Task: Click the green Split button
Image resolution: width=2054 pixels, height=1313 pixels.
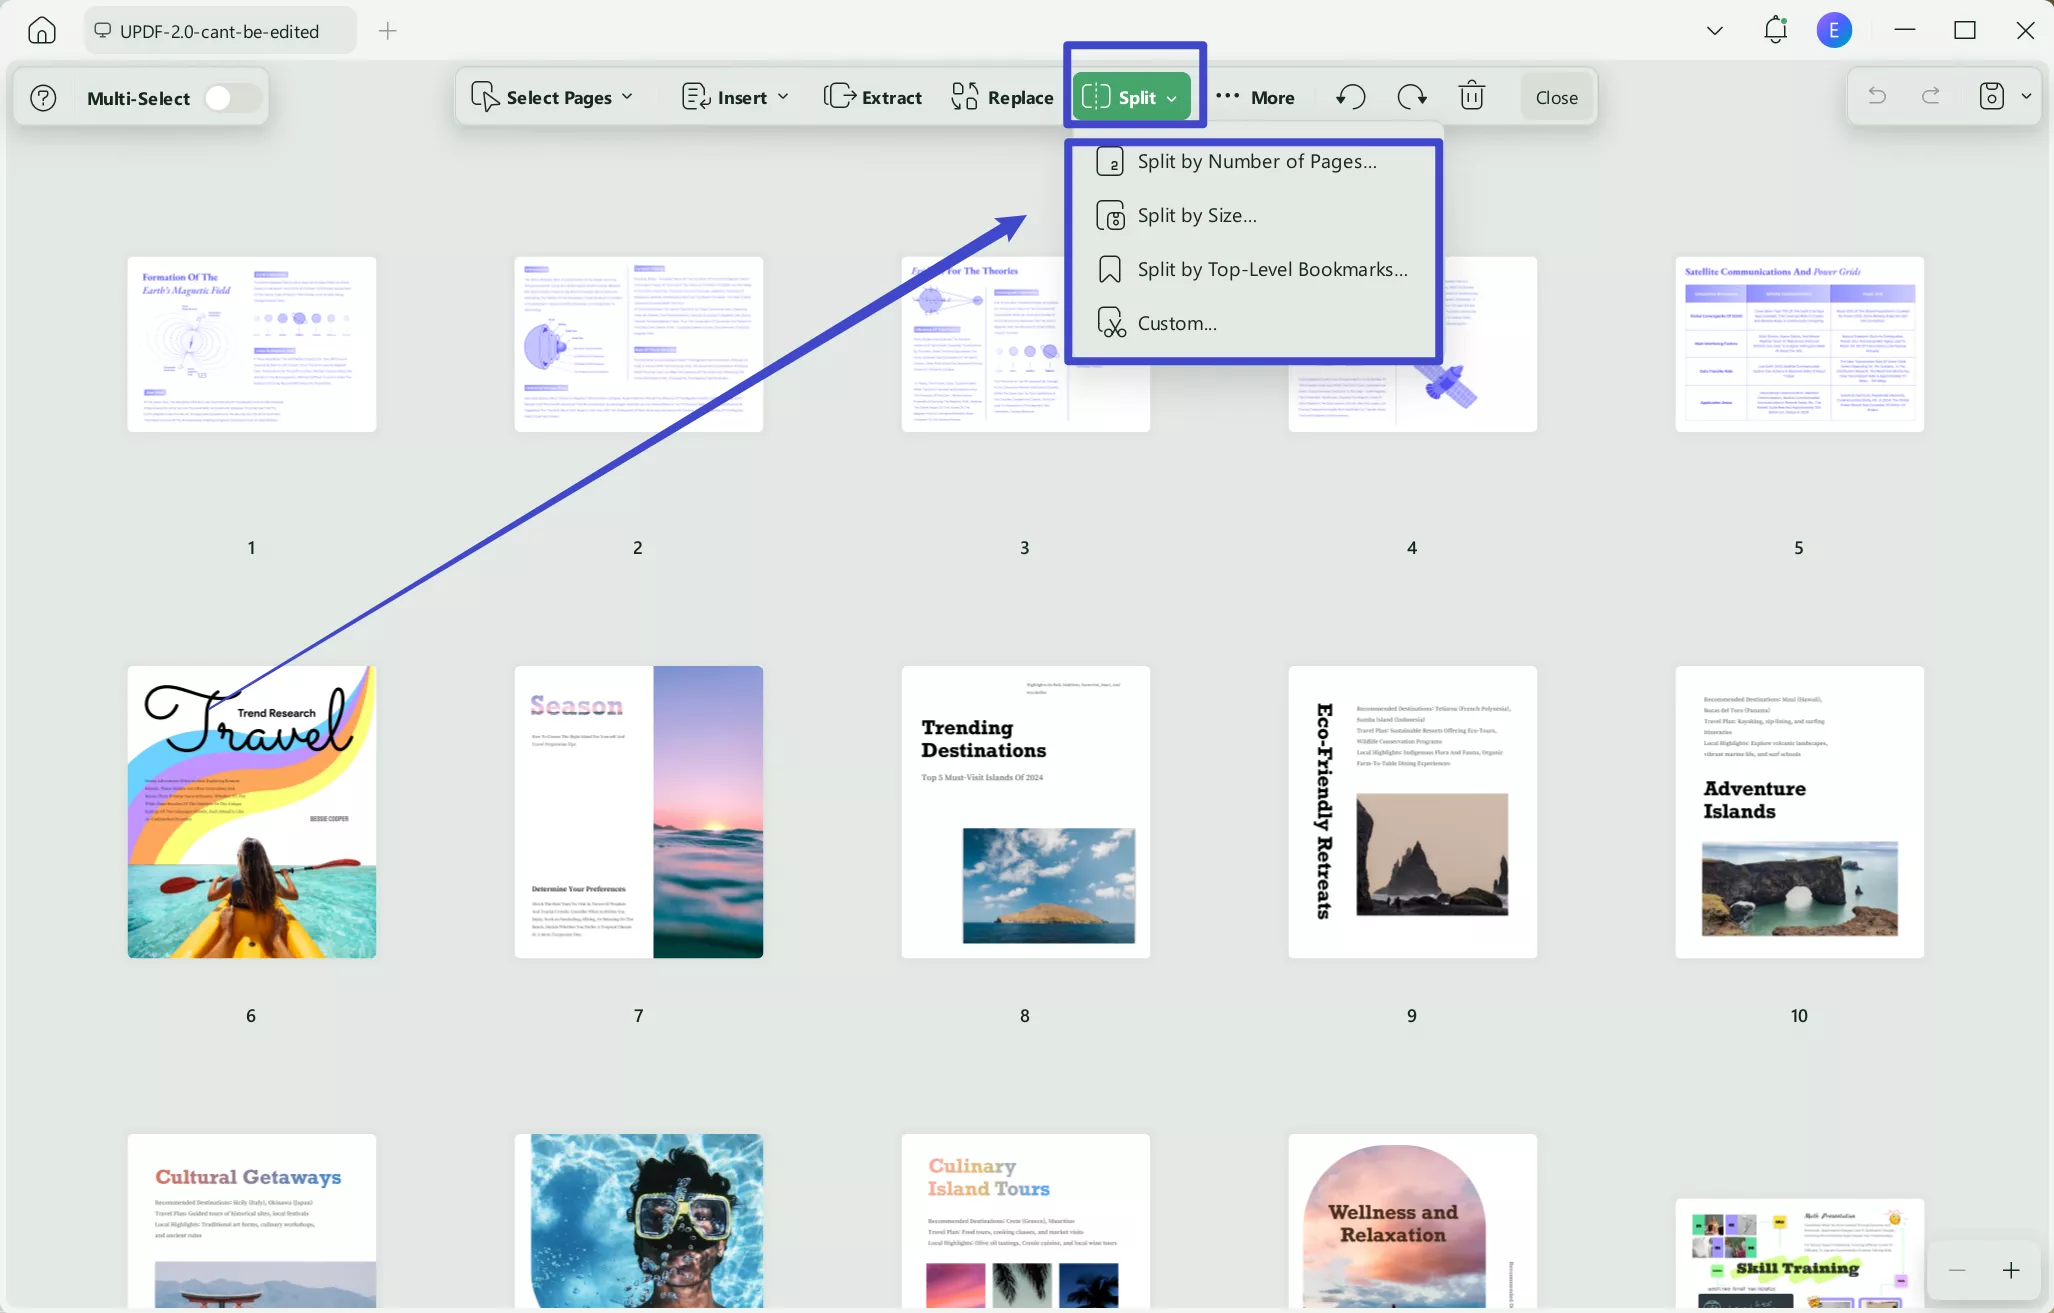Action: point(1131,96)
